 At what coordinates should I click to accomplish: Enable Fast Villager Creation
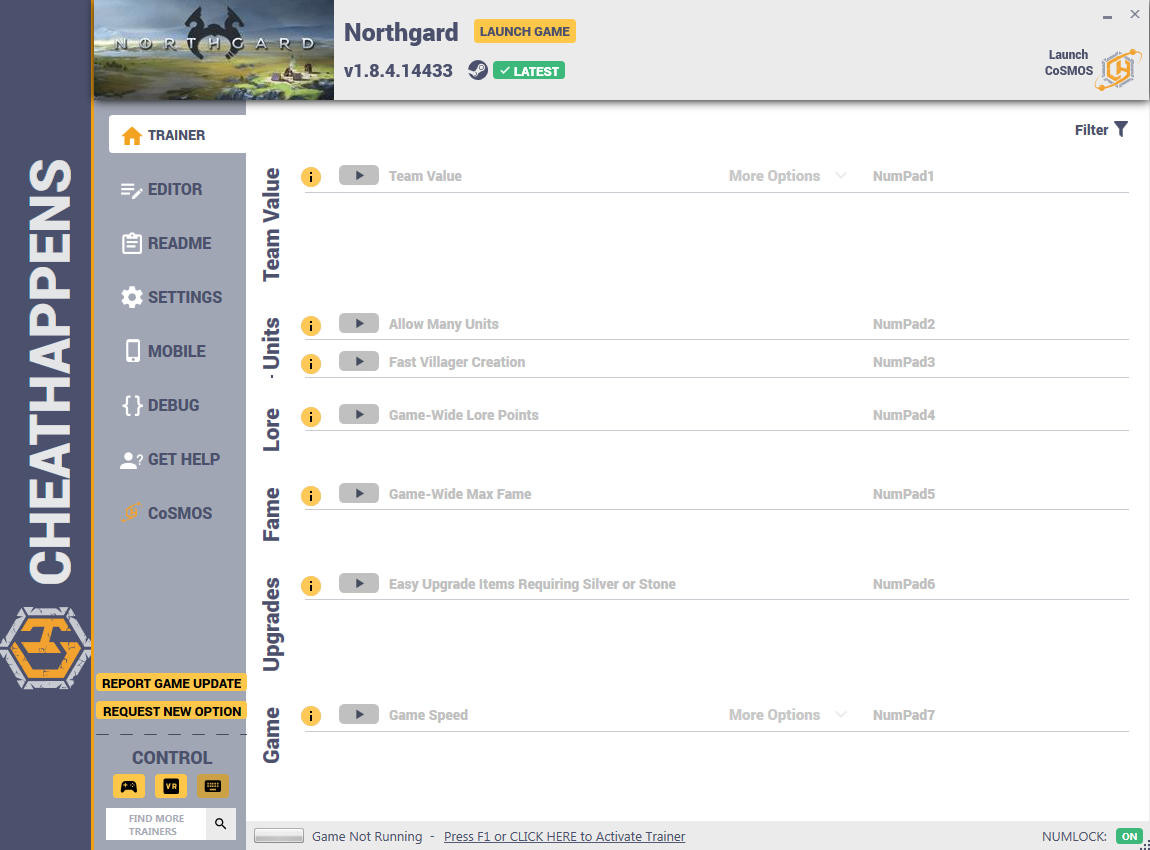[x=359, y=362]
